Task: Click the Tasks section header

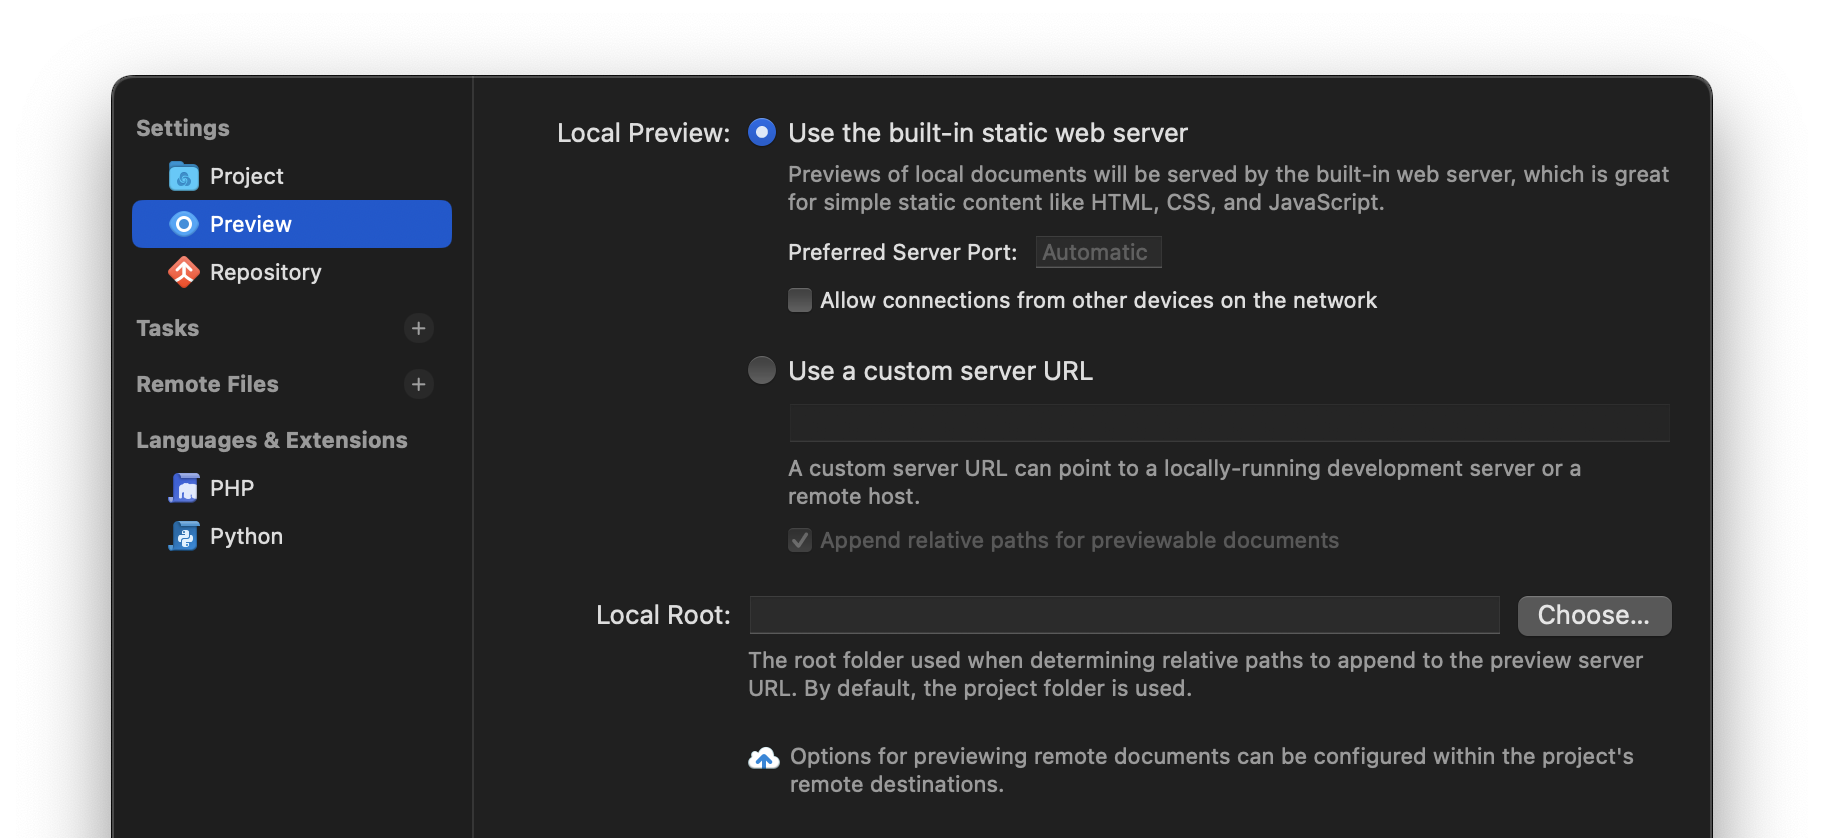Action: coord(168,328)
